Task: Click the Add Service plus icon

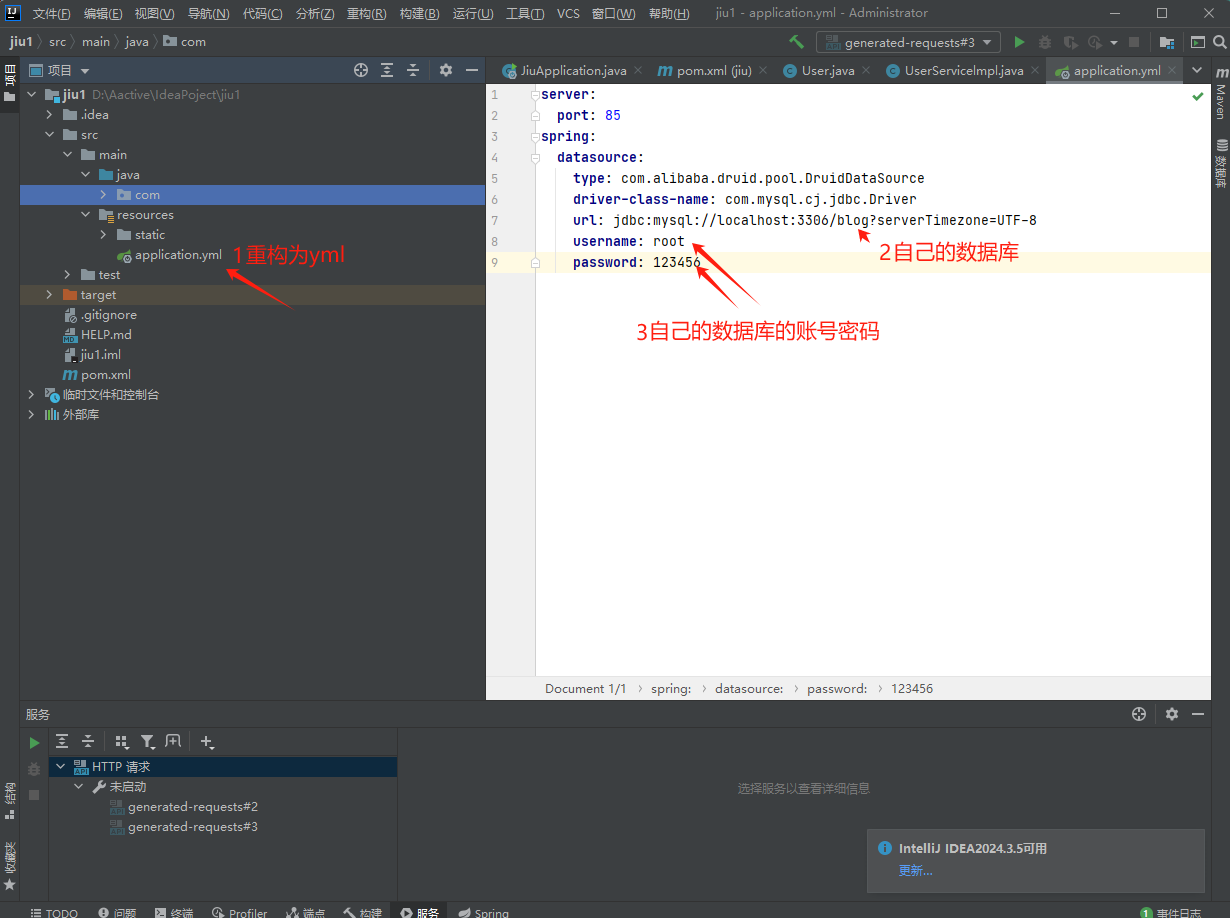Action: 207,741
